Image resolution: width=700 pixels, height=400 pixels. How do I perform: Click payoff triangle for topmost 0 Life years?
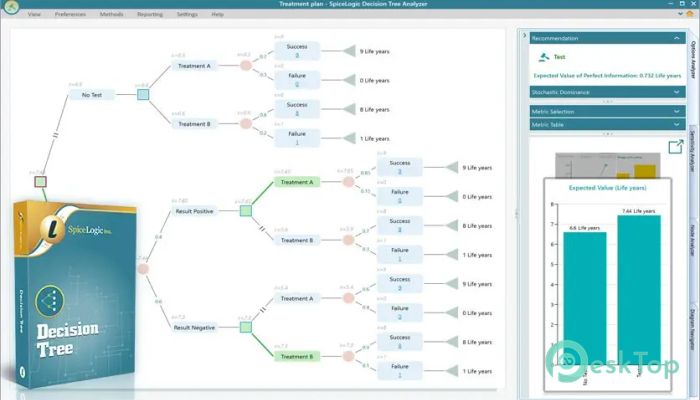(x=350, y=80)
